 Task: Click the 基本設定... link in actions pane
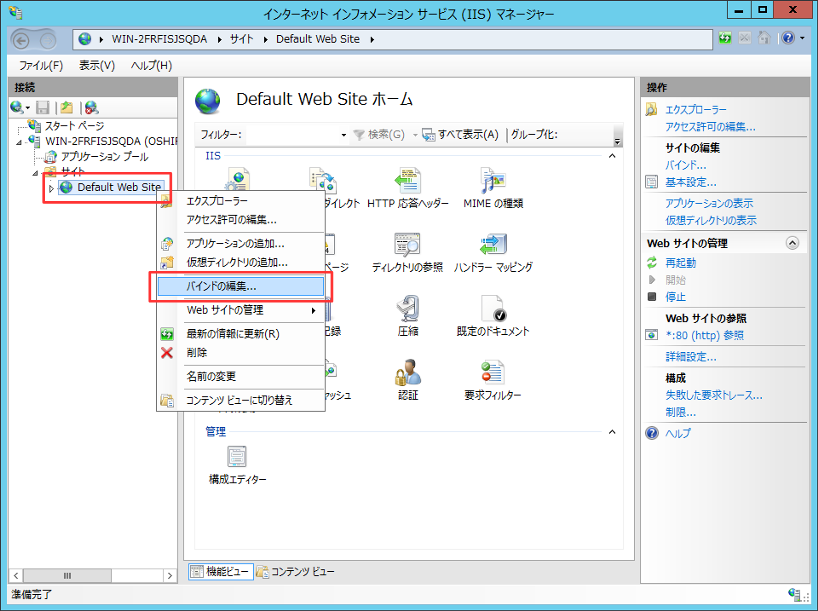tap(691, 182)
